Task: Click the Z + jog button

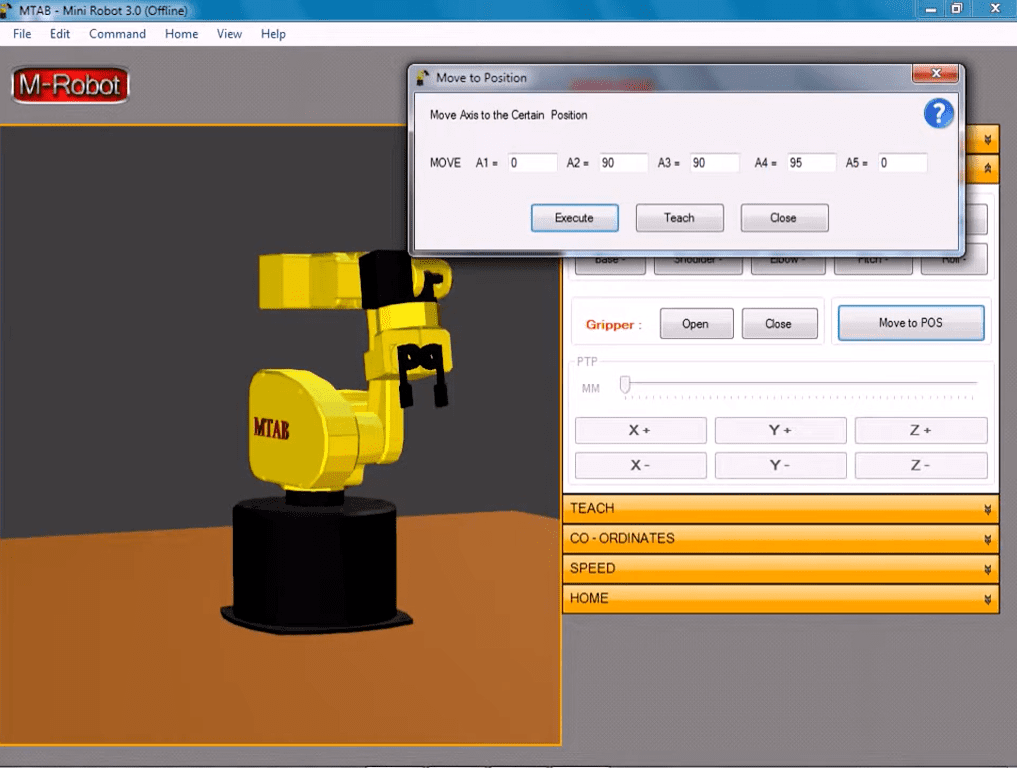Action: [x=920, y=430]
